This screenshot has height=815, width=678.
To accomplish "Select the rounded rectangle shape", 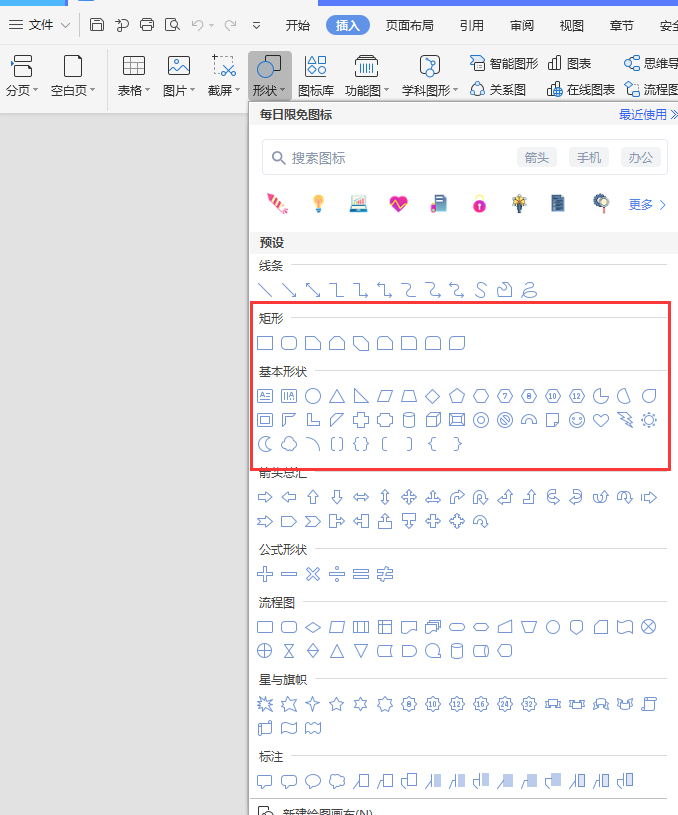I will 289,343.
